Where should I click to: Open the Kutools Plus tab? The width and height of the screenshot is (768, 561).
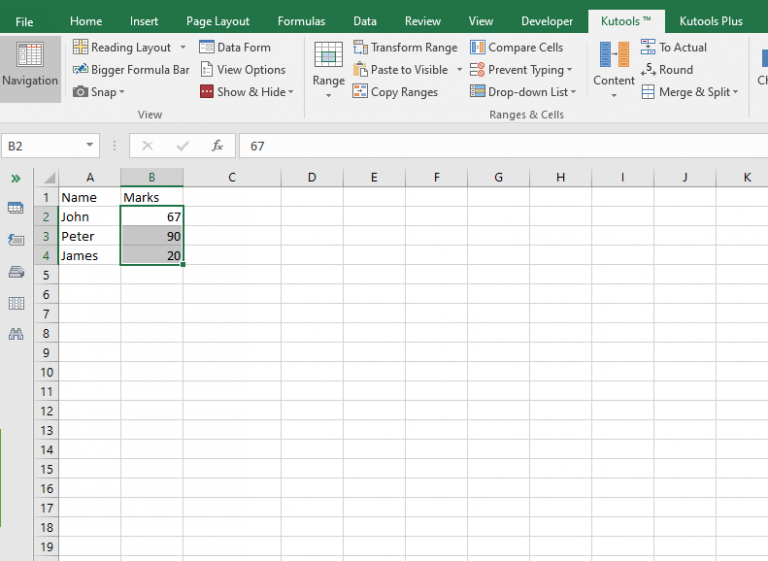[x=711, y=21]
